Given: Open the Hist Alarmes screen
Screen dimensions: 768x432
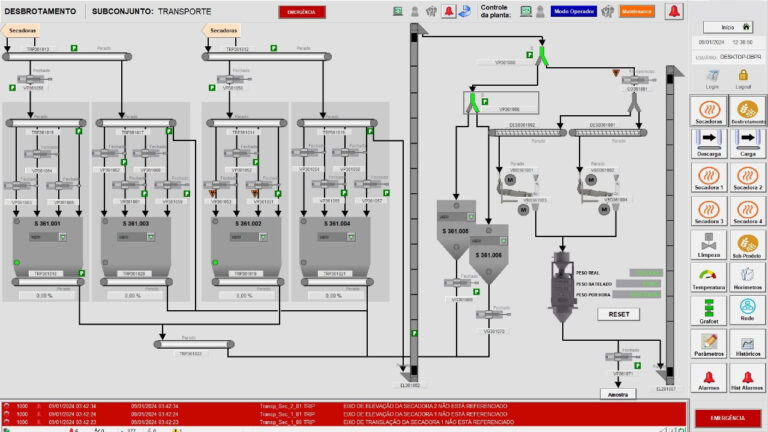Looking at the screenshot, I should click(747, 378).
